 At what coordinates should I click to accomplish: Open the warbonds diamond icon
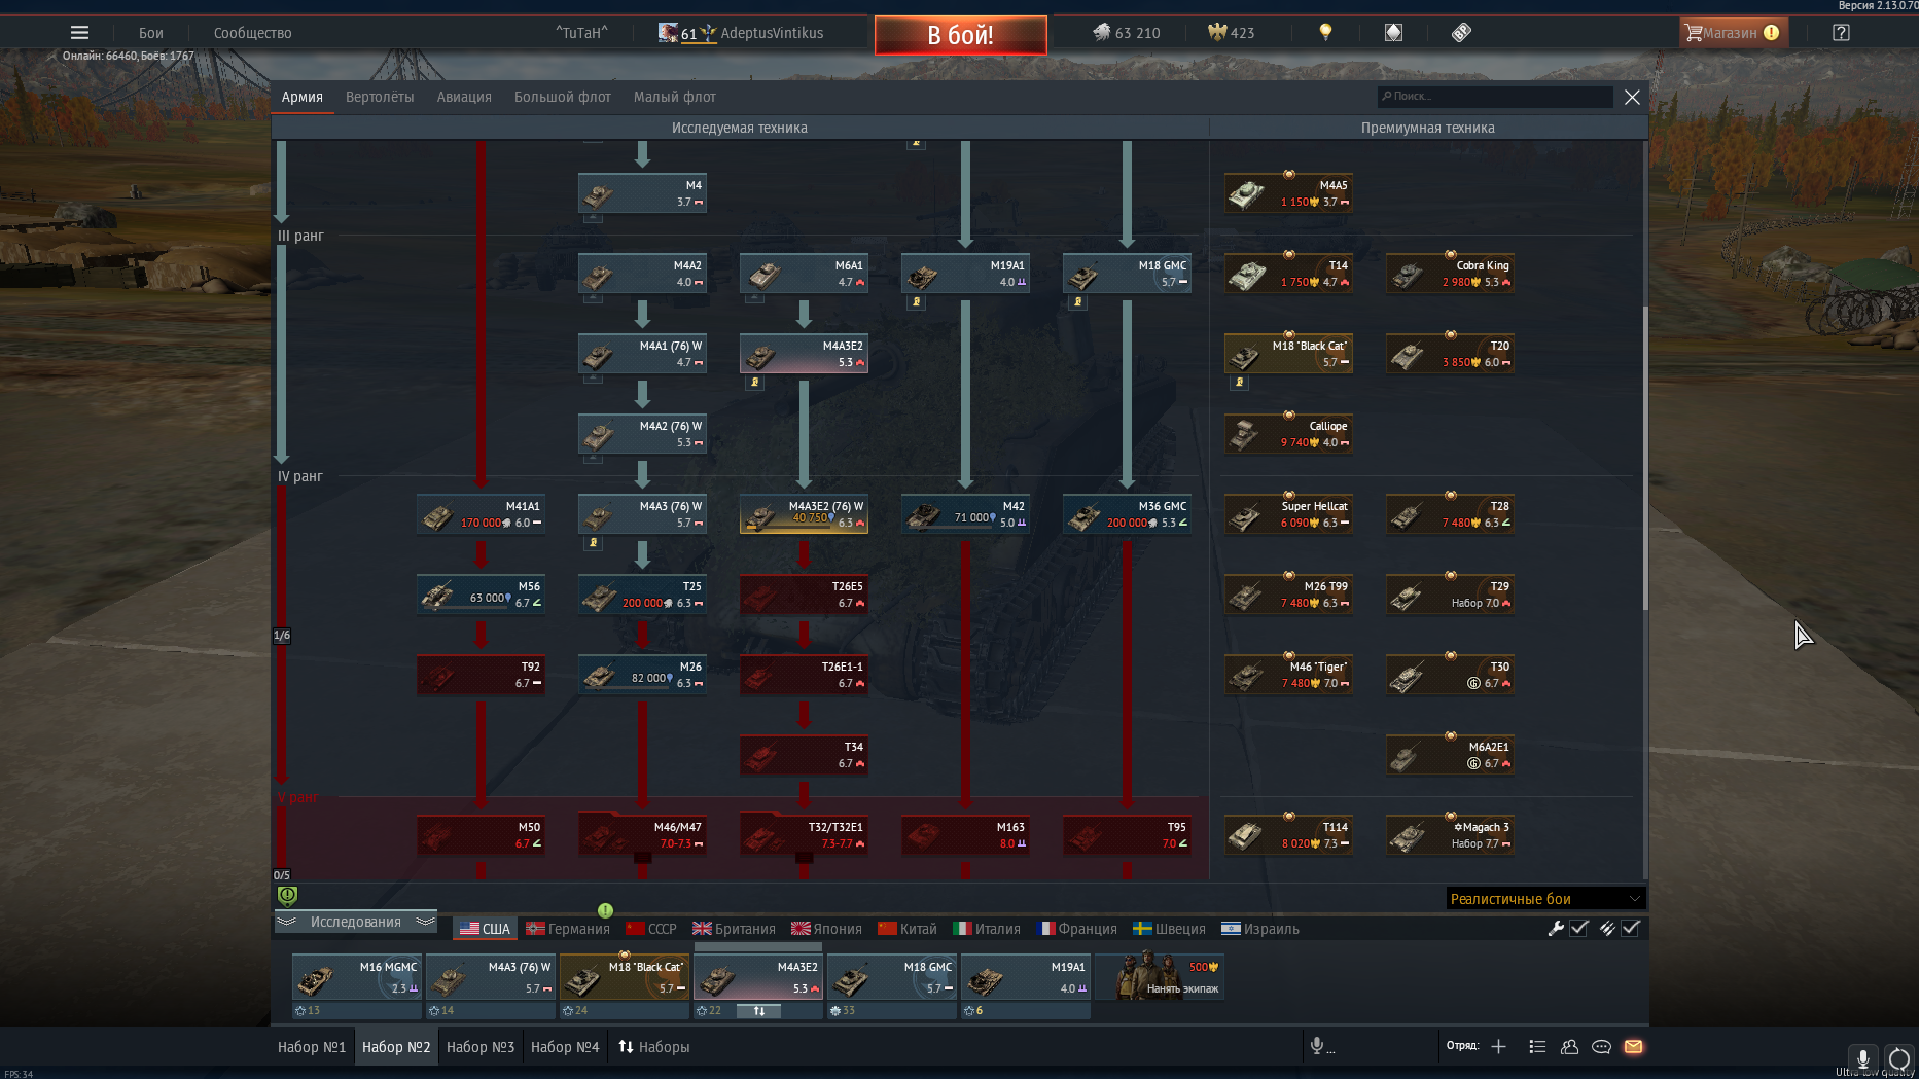1393,33
